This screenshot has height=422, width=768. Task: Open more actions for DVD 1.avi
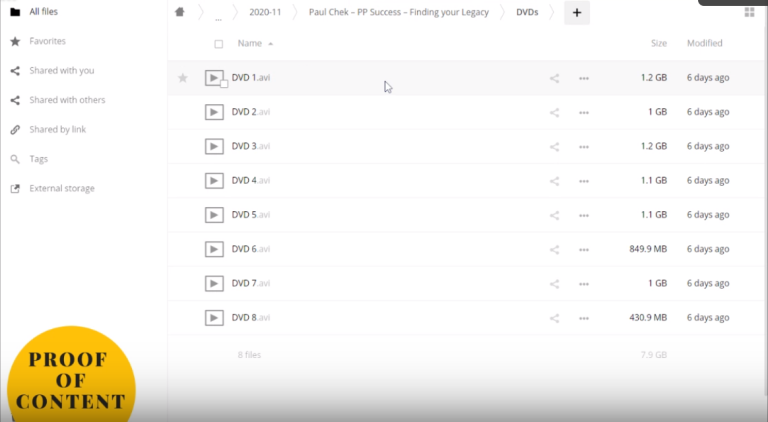[x=584, y=78]
